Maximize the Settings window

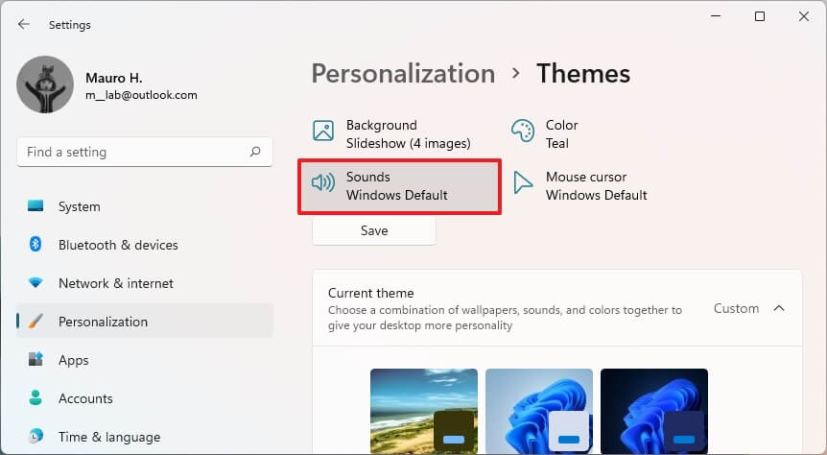759,16
